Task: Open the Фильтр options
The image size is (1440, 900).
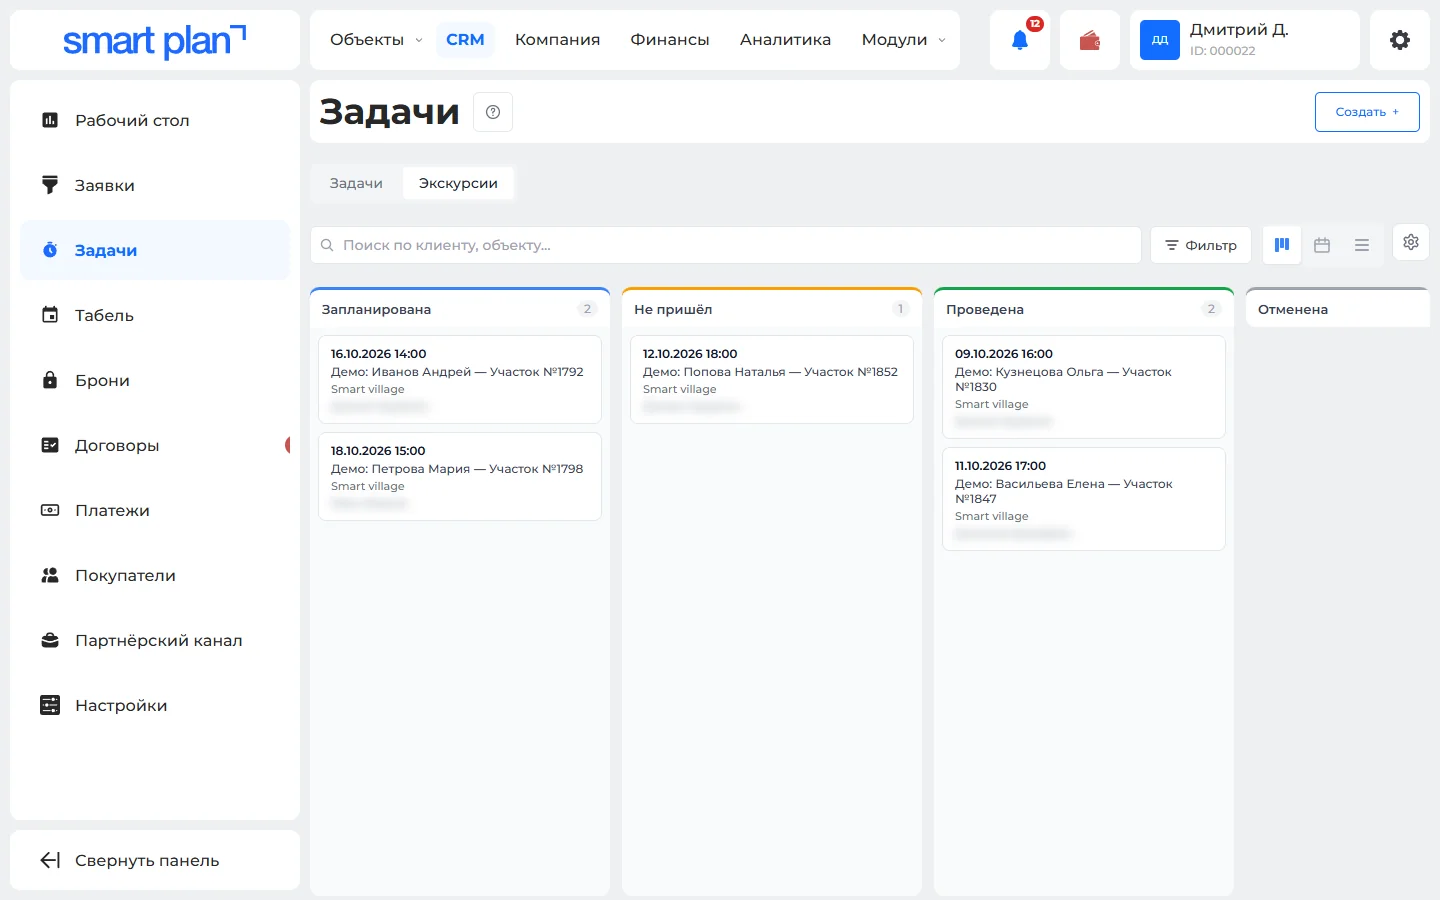Action: (x=1201, y=245)
